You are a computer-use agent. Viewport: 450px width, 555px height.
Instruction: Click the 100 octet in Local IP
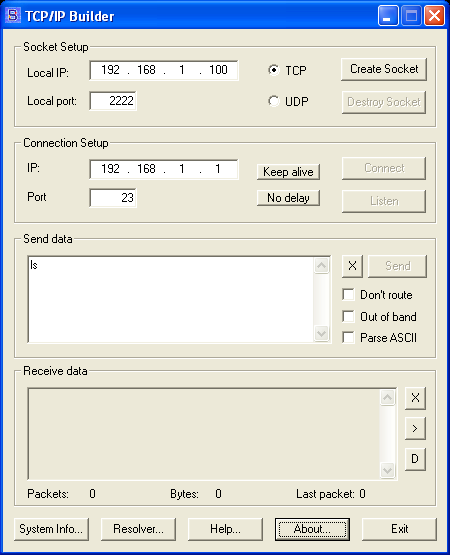pos(218,70)
